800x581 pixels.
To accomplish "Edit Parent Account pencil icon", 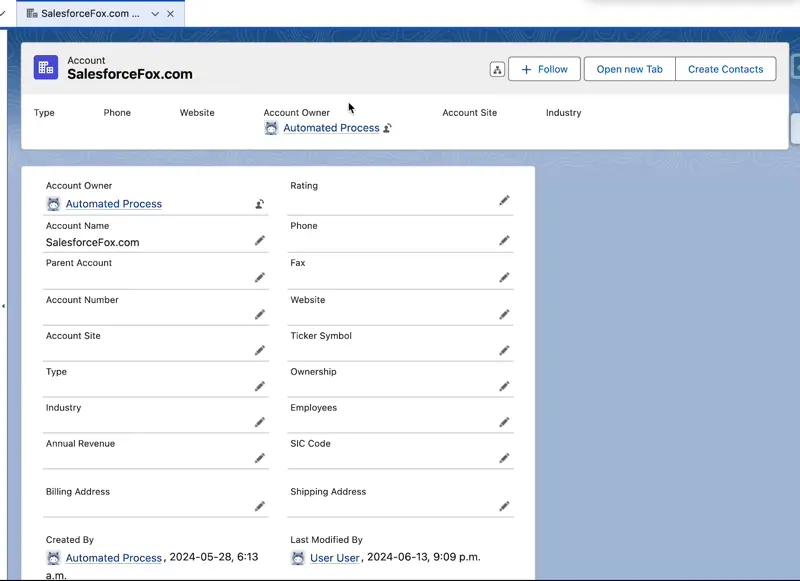I will [x=260, y=277].
